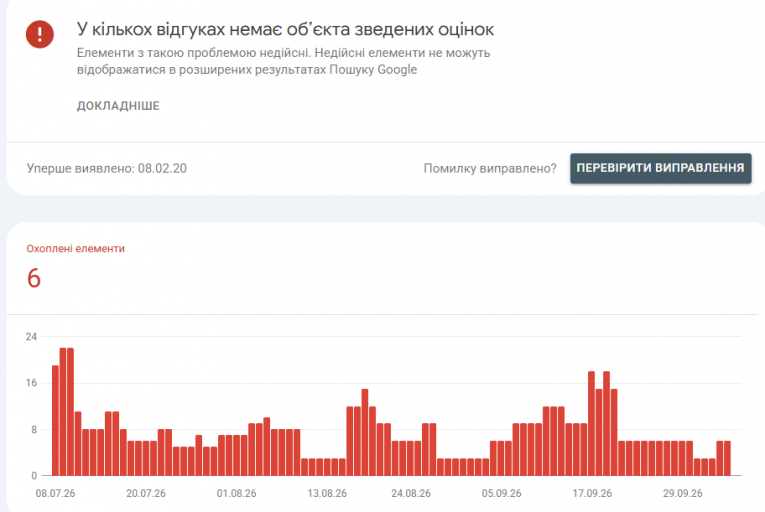Click the 17.09.26 date axis label

pyautogui.click(x=592, y=493)
